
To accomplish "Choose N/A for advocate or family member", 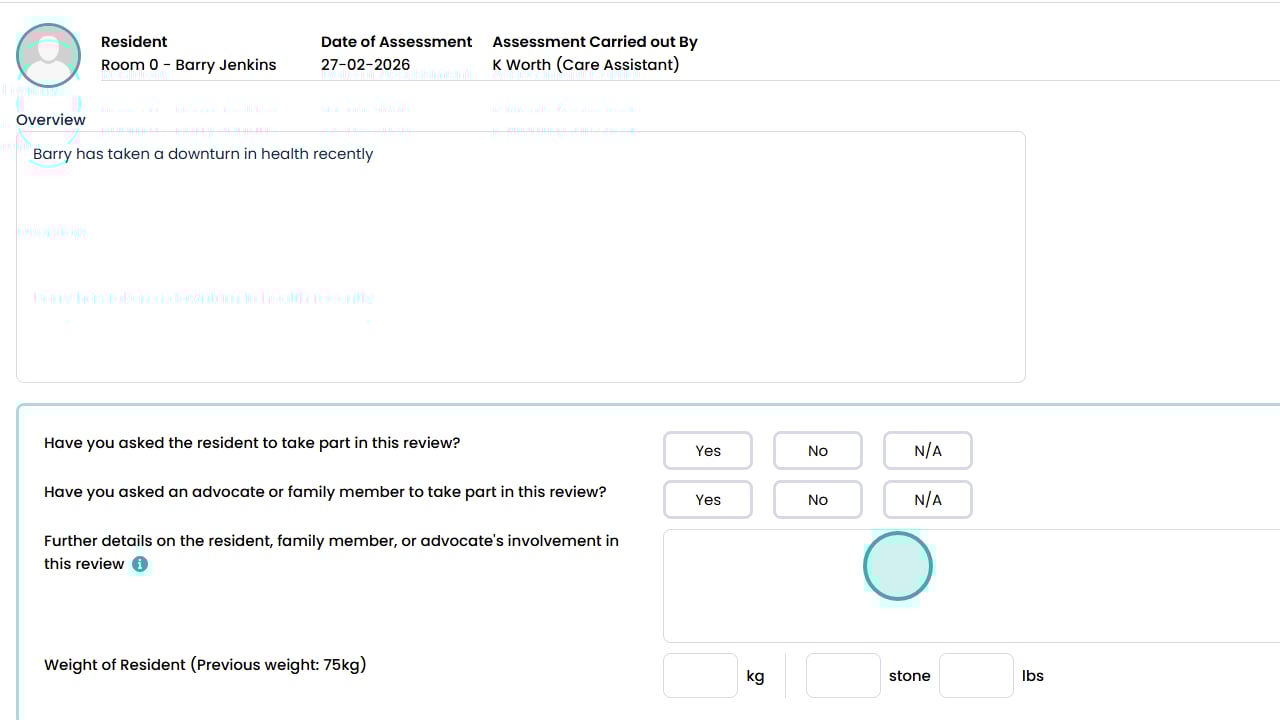I will click(927, 500).
